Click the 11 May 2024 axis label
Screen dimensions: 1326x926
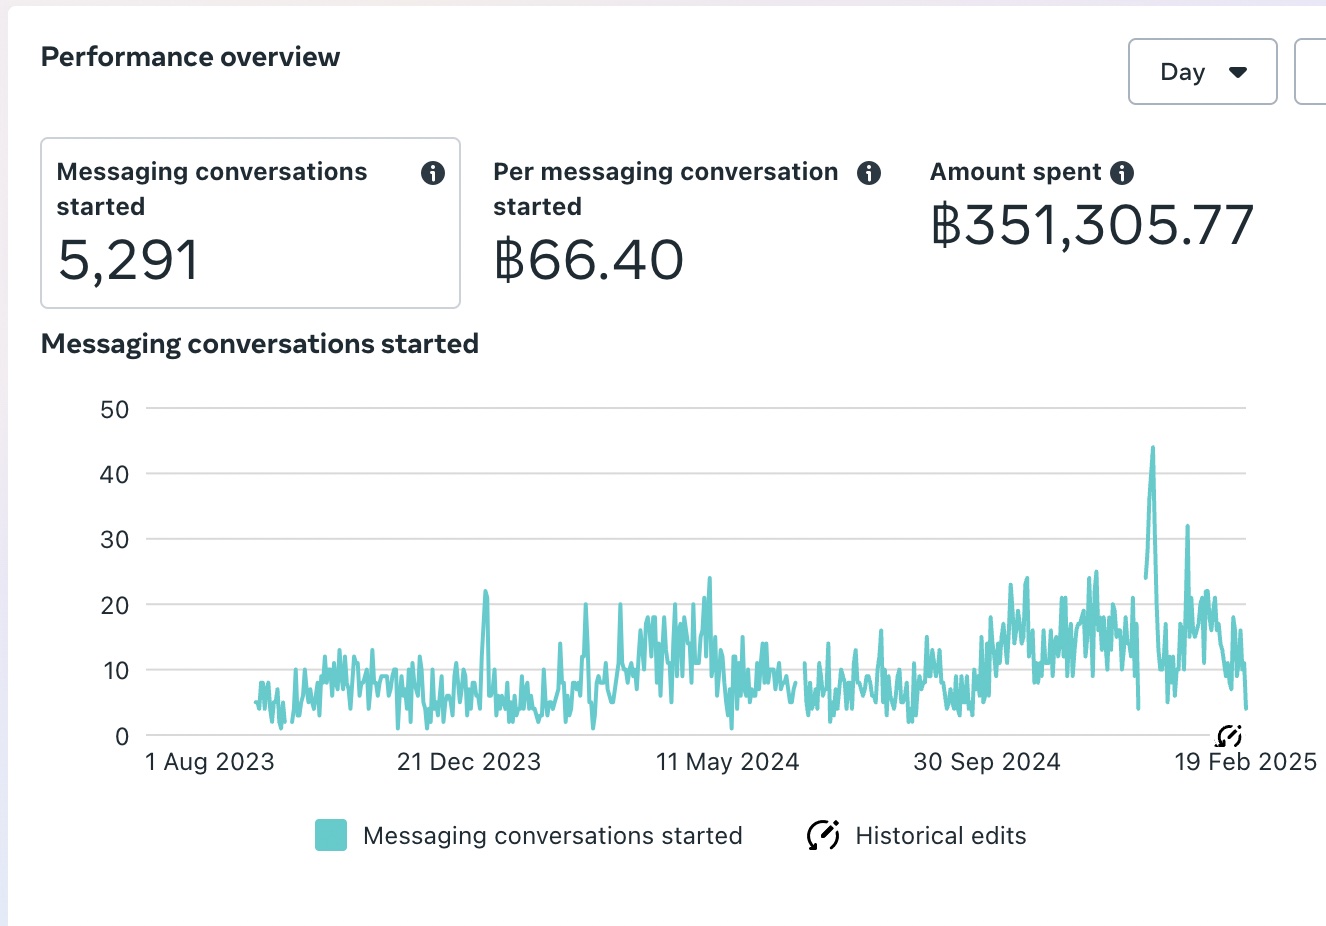(728, 762)
